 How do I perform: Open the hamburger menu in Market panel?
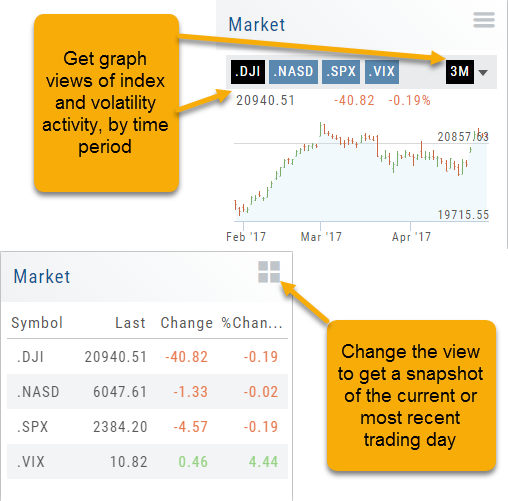pyautogui.click(x=484, y=20)
